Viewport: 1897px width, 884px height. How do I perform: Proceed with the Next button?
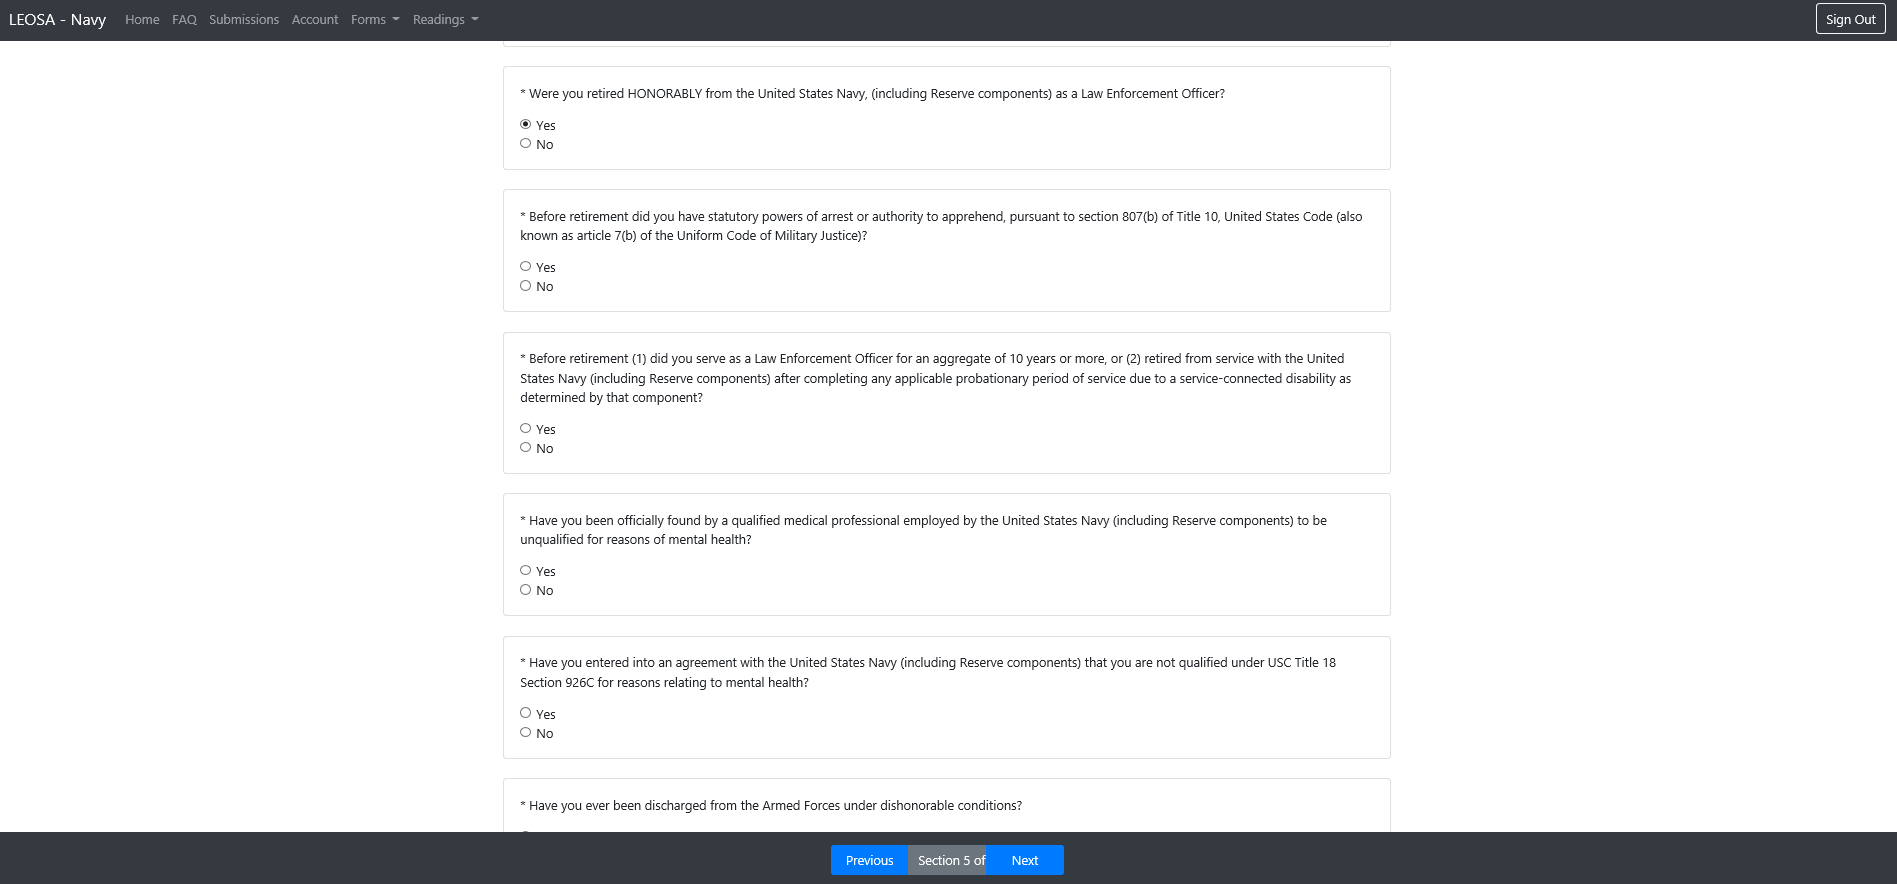point(1024,860)
